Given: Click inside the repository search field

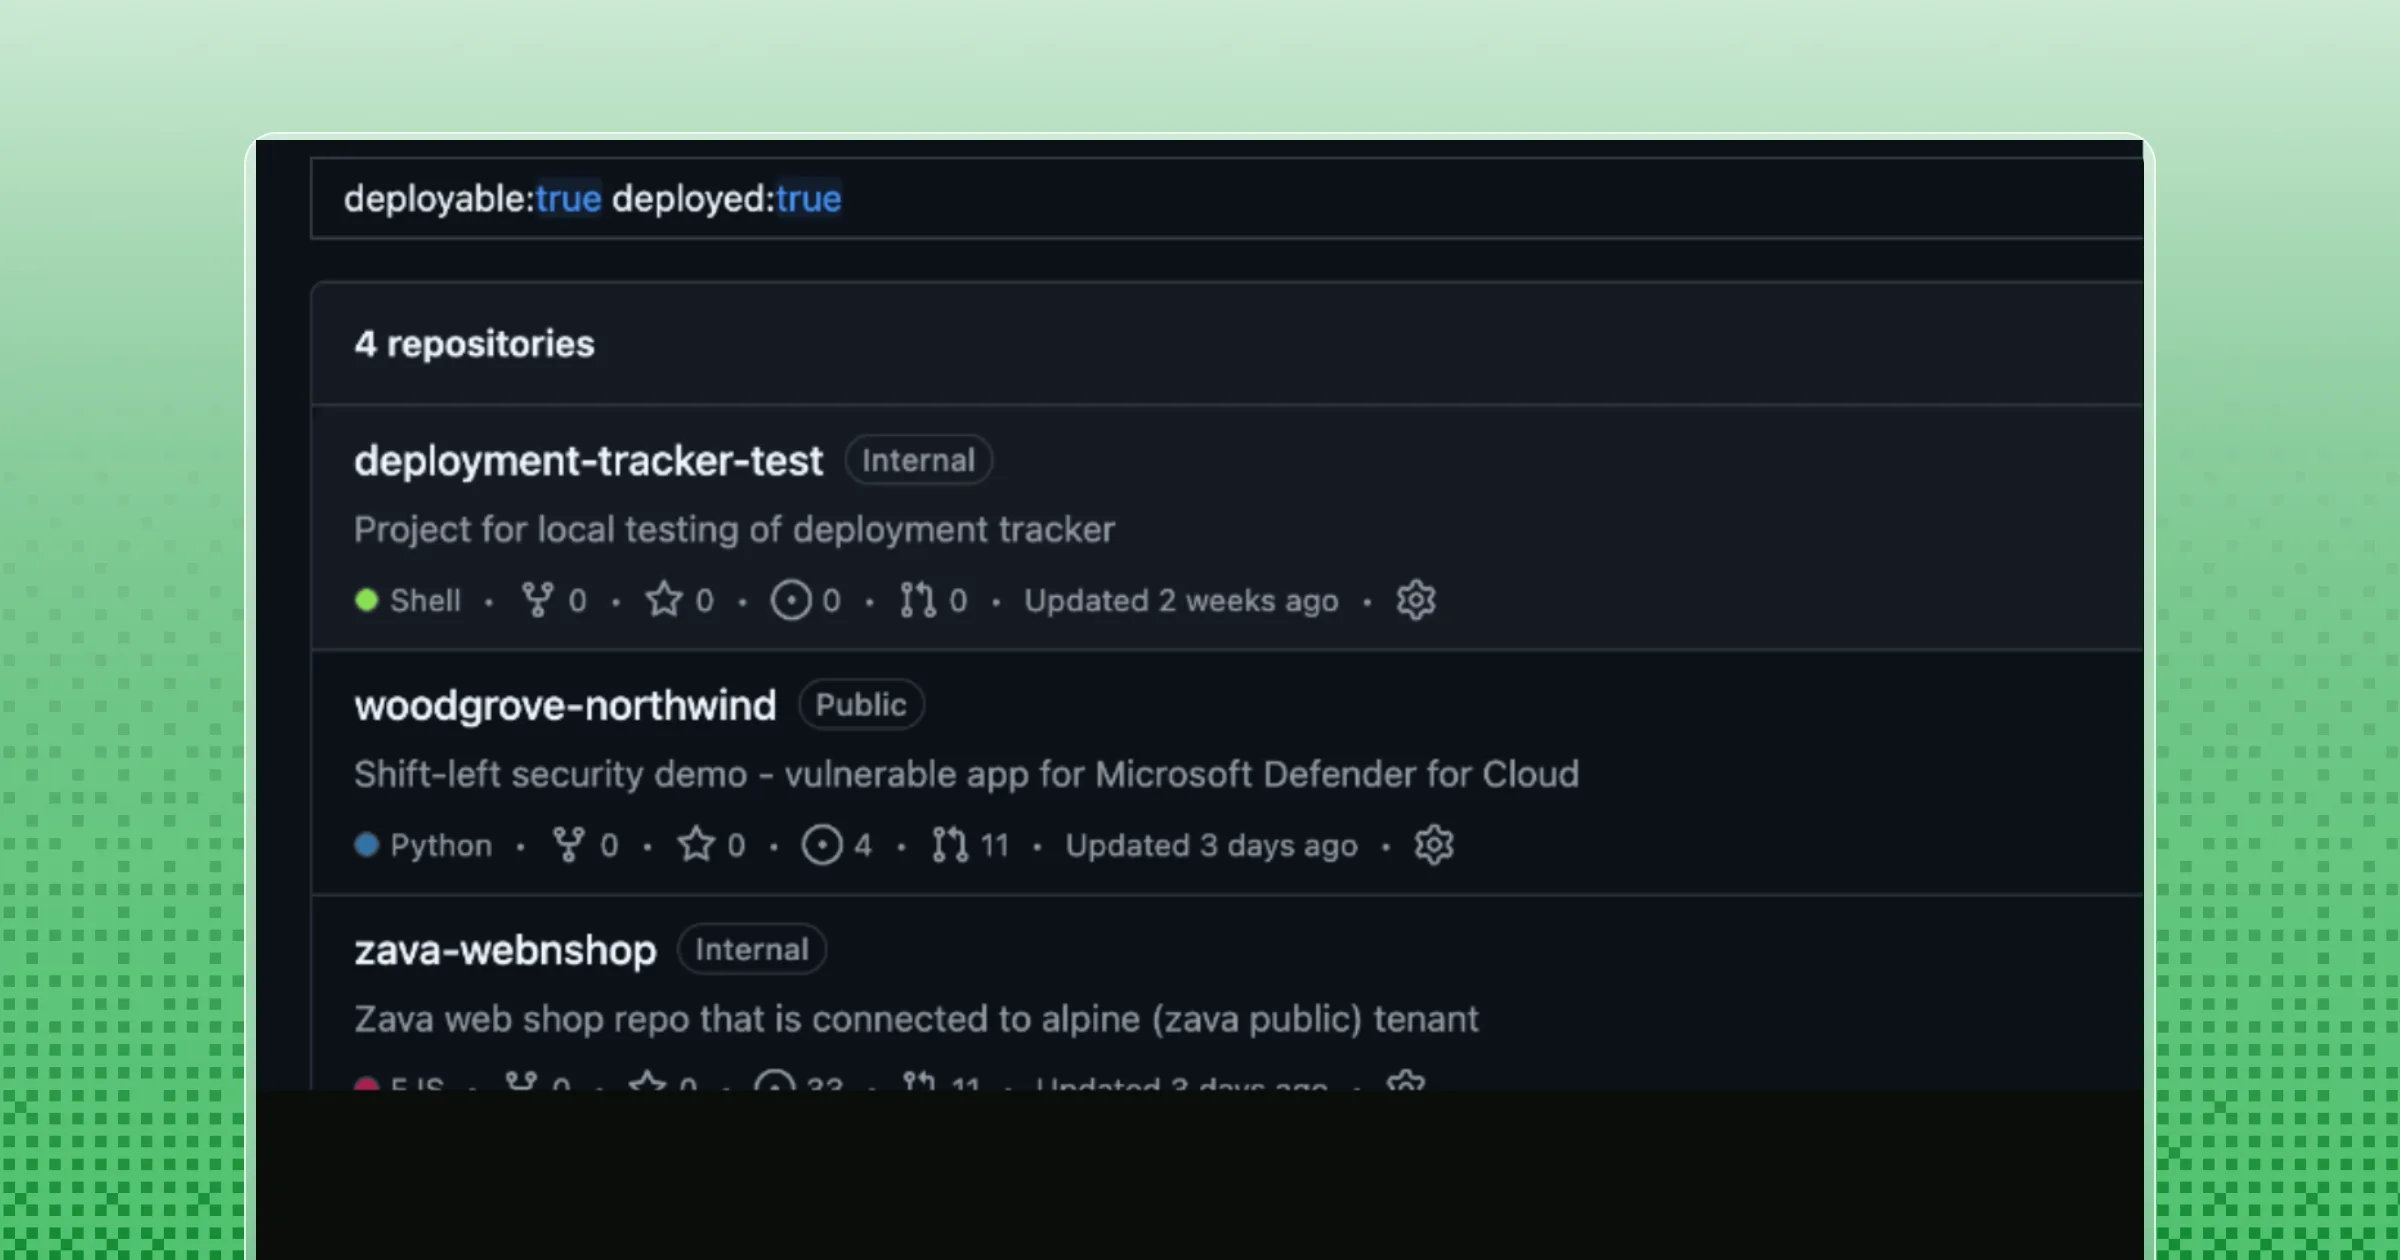Looking at the screenshot, I should [1200, 198].
